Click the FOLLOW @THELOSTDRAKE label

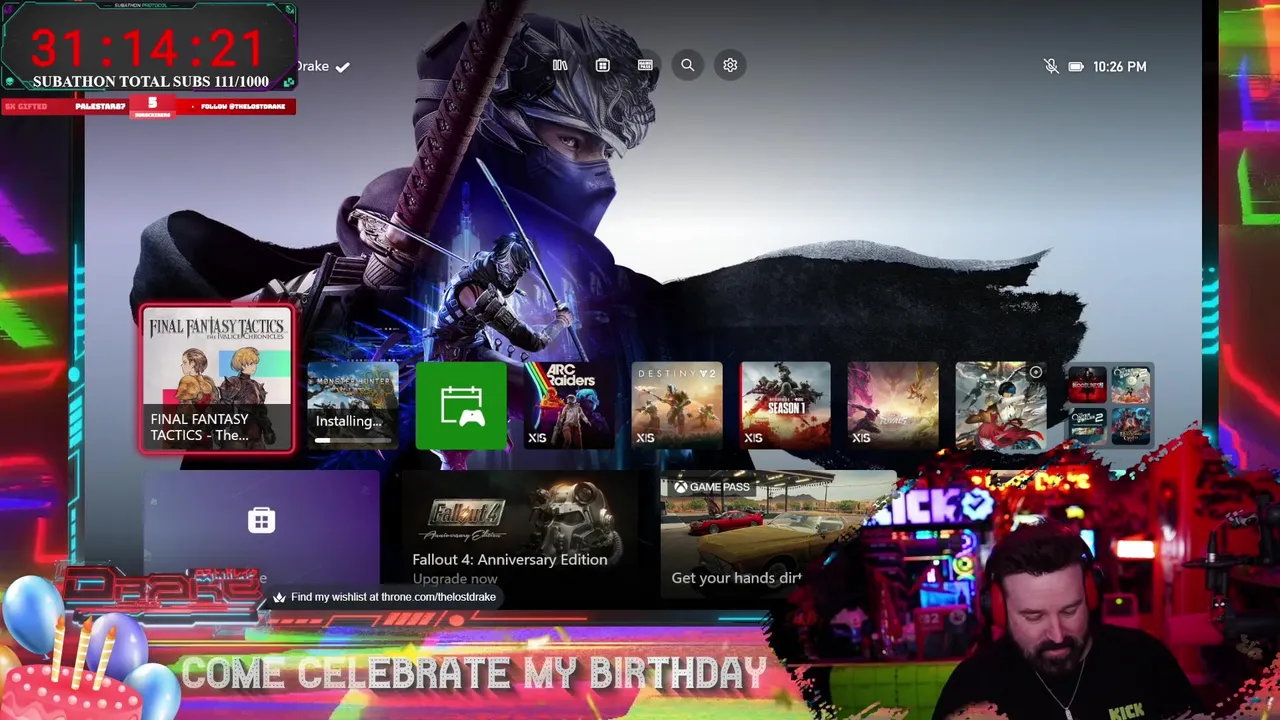(241, 106)
